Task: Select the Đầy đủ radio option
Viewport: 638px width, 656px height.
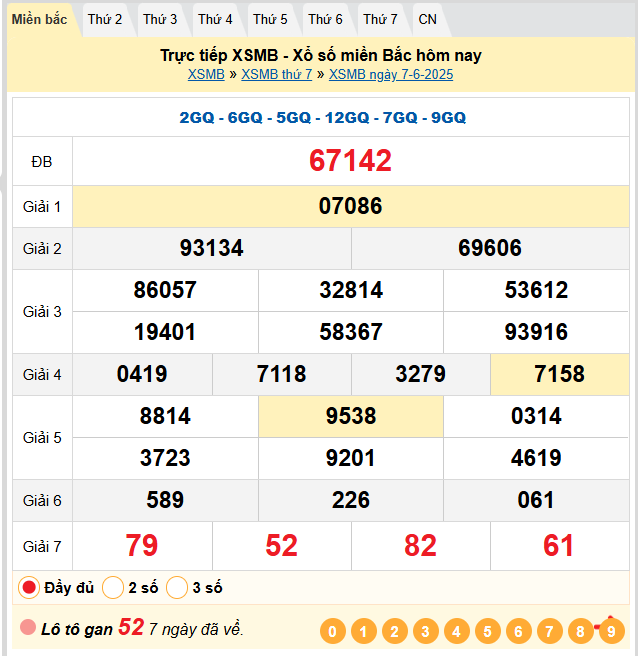Action: pyautogui.click(x=29, y=588)
